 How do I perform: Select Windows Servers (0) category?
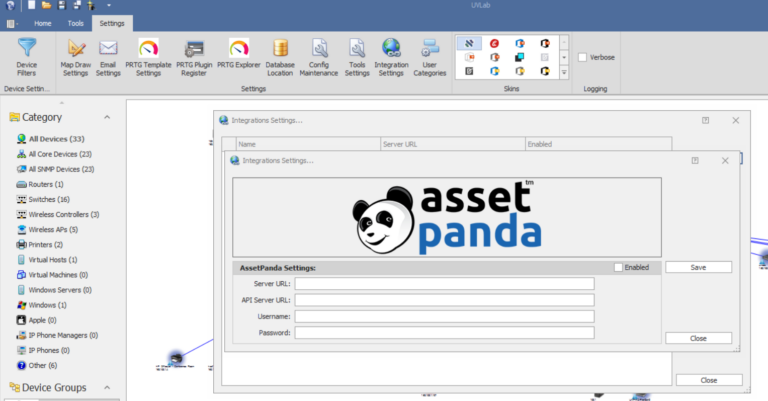coord(54,290)
